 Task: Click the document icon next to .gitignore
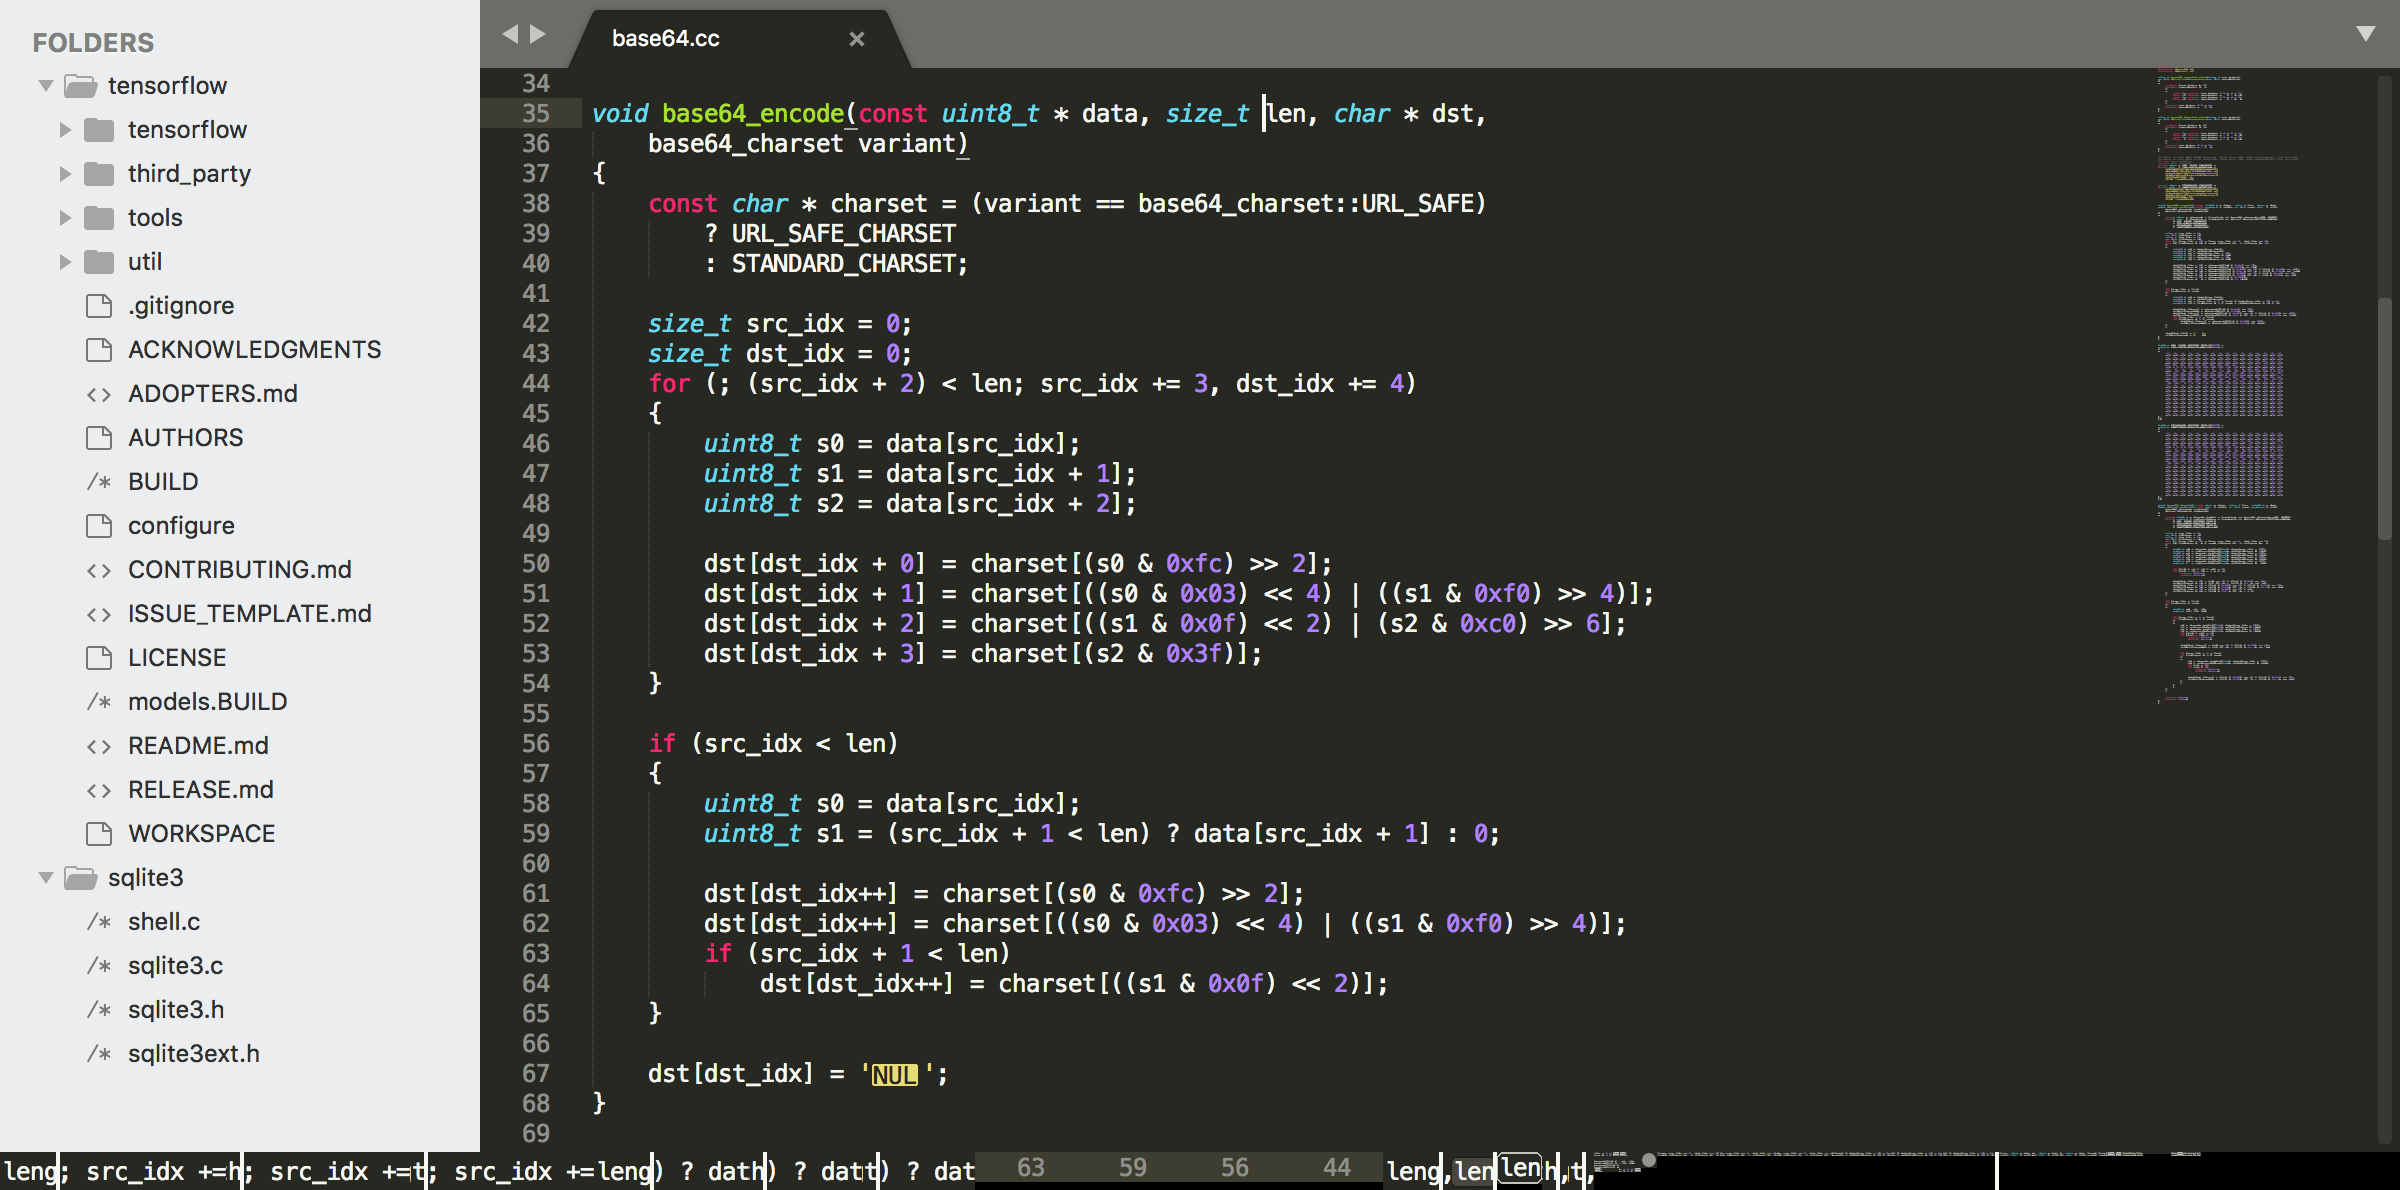click(x=98, y=305)
